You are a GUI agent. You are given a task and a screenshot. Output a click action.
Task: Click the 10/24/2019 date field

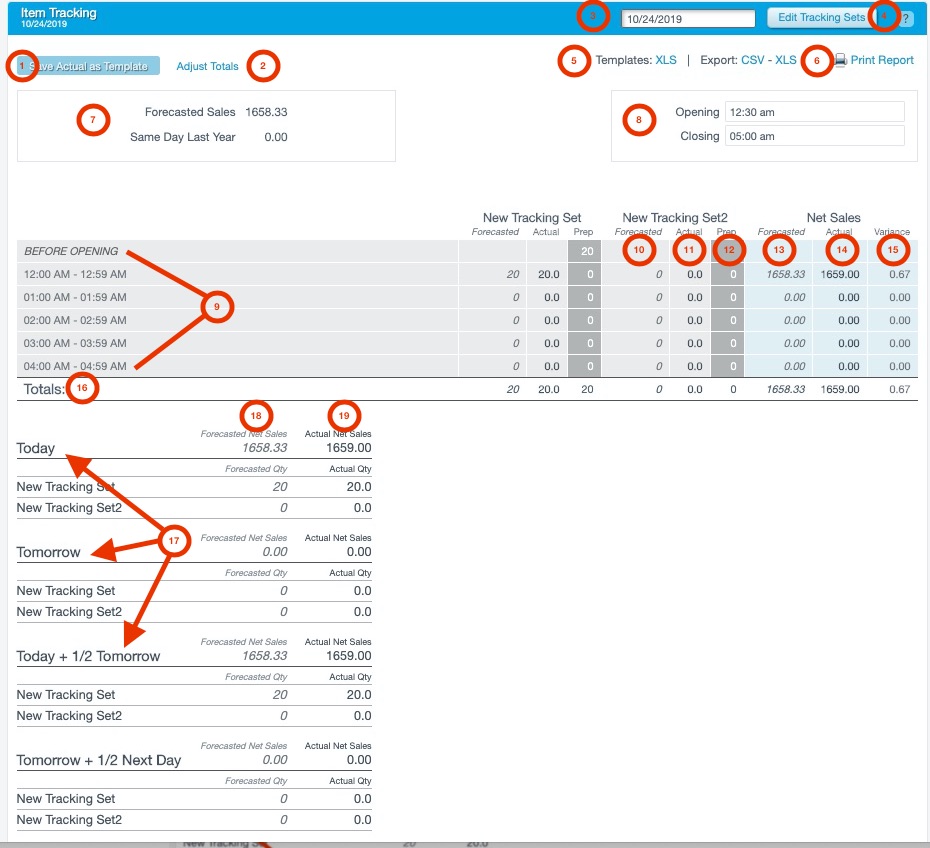[x=688, y=18]
